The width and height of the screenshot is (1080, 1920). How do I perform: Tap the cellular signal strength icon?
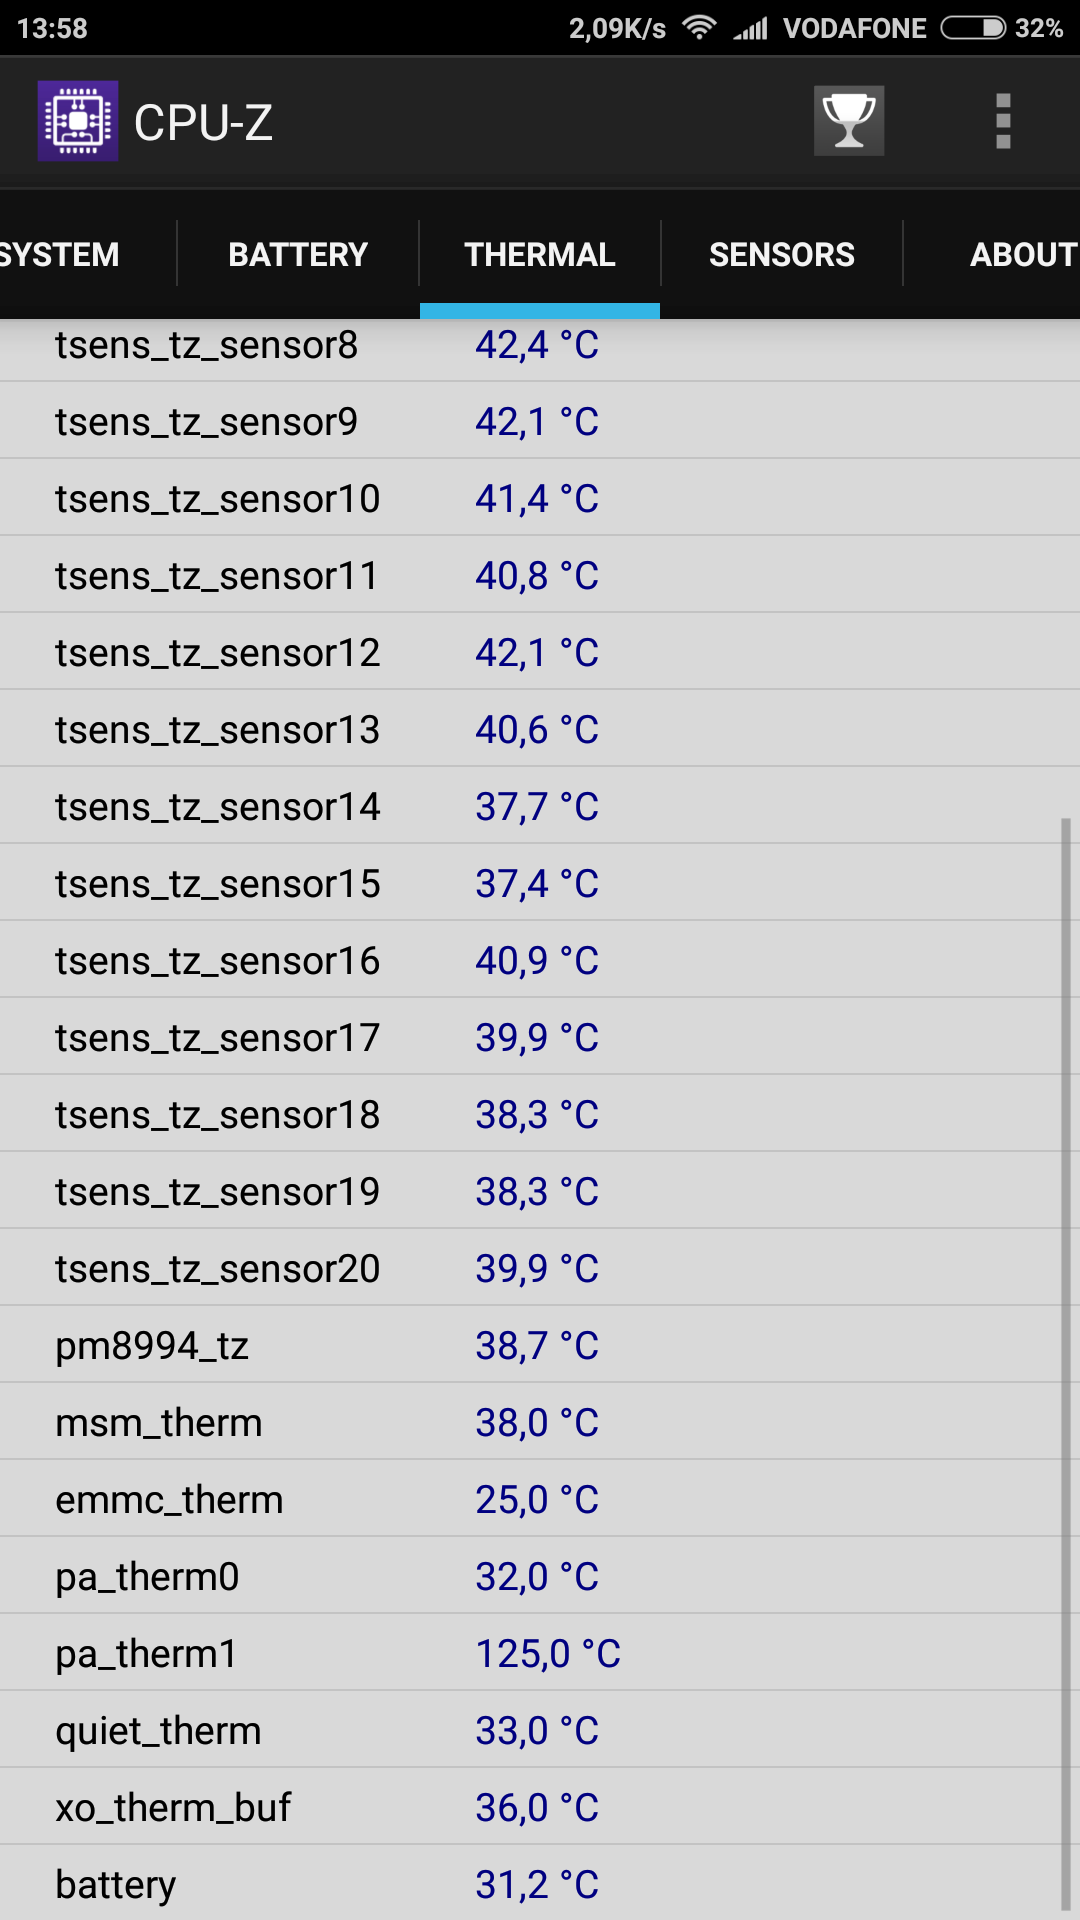click(x=750, y=27)
